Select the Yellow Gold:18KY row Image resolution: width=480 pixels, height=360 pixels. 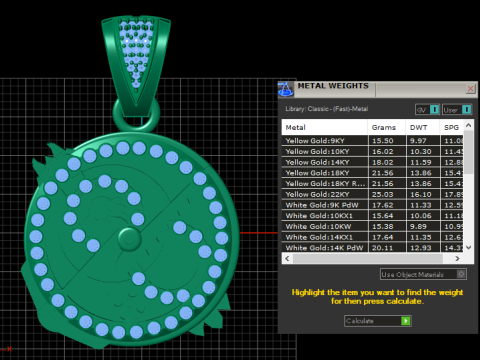[x=373, y=173]
